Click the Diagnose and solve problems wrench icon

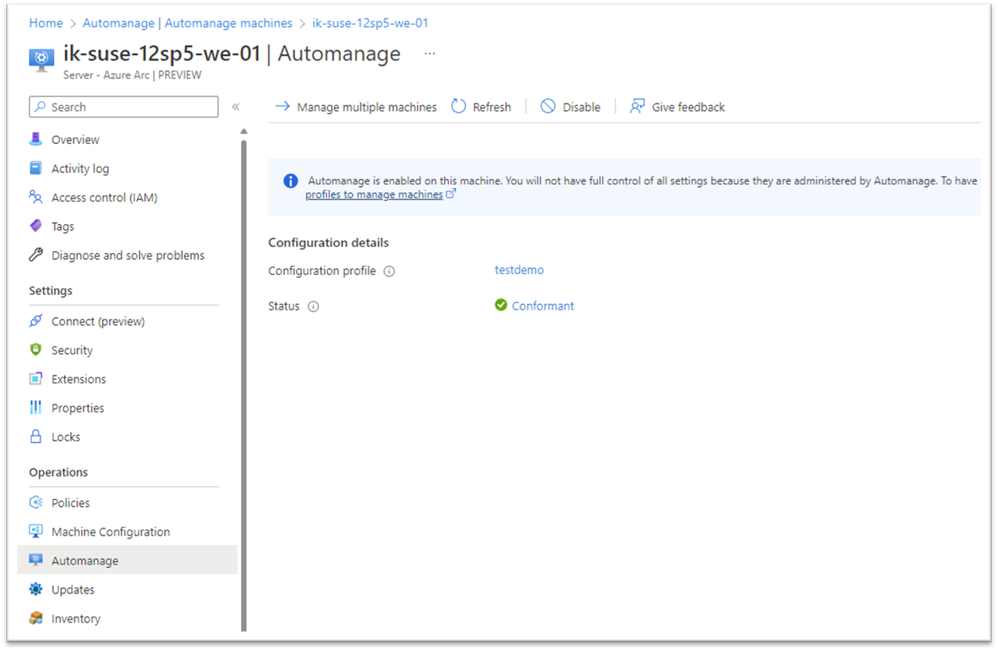tap(36, 255)
